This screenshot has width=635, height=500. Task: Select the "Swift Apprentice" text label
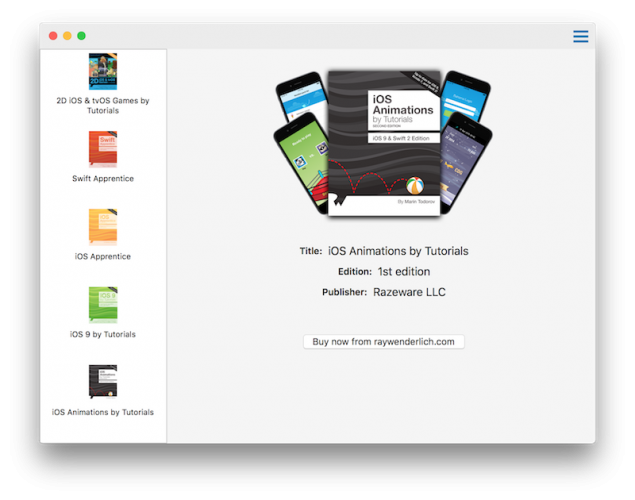tap(102, 179)
